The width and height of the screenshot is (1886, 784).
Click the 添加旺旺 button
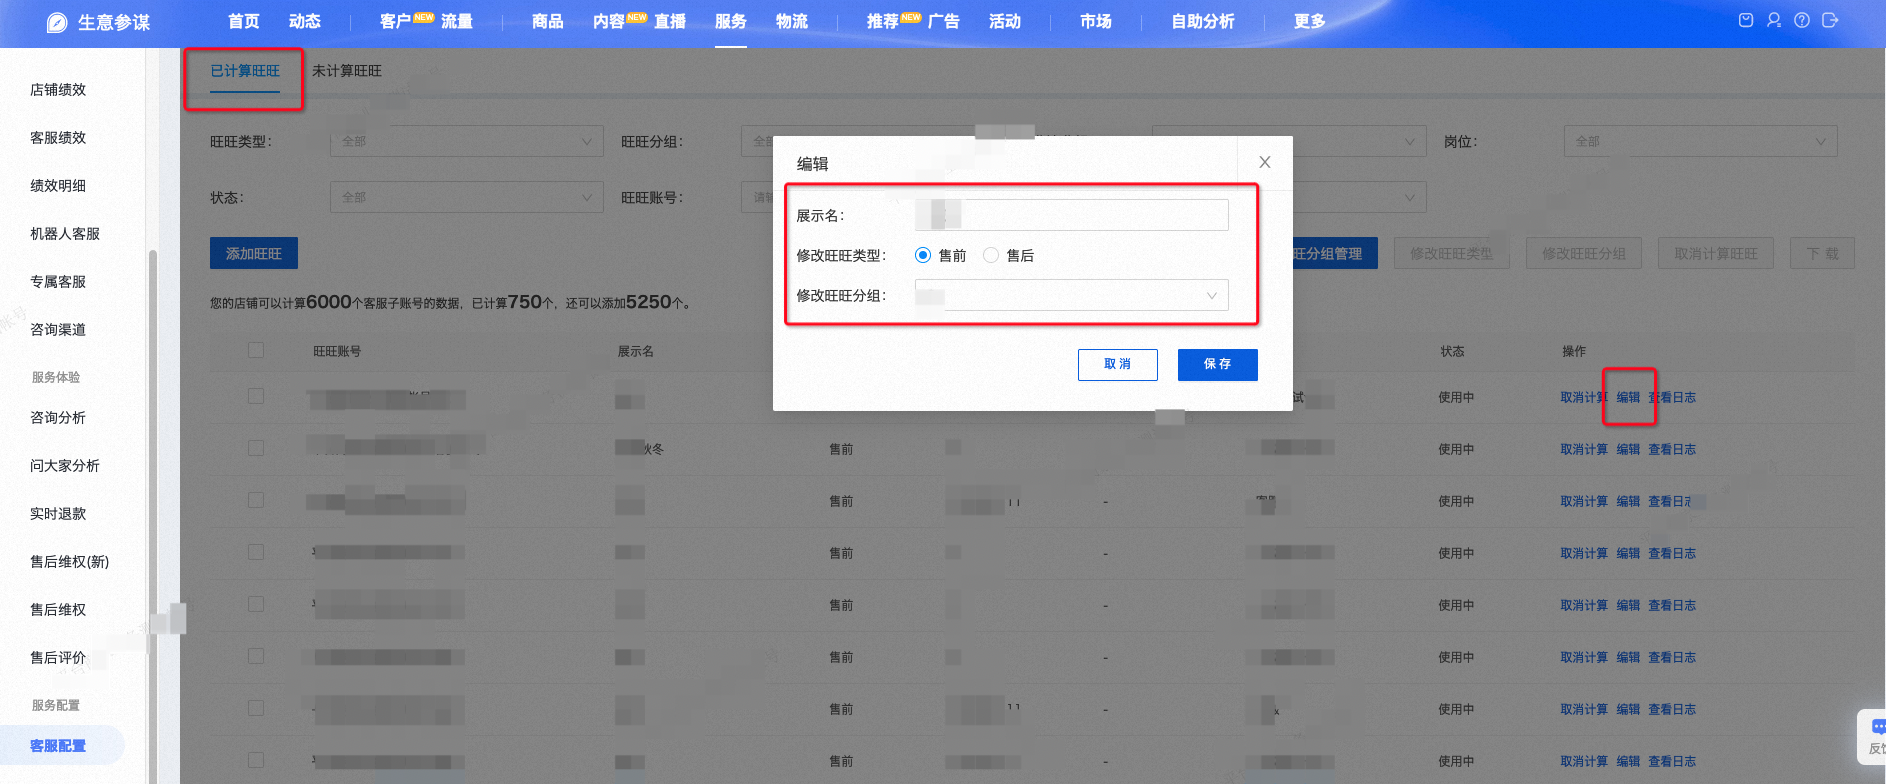tap(254, 253)
